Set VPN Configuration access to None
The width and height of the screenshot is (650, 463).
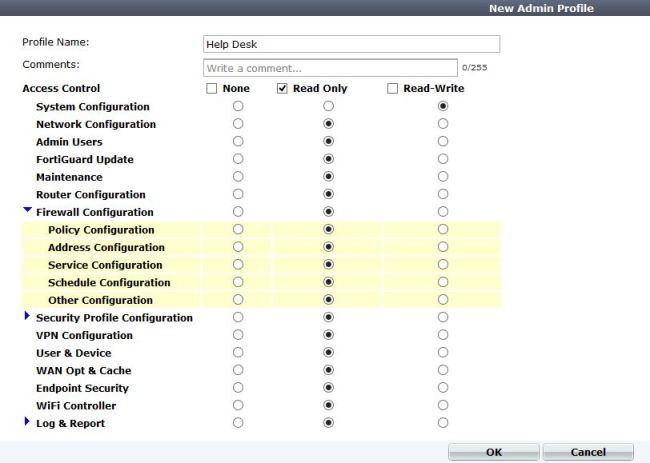point(238,335)
